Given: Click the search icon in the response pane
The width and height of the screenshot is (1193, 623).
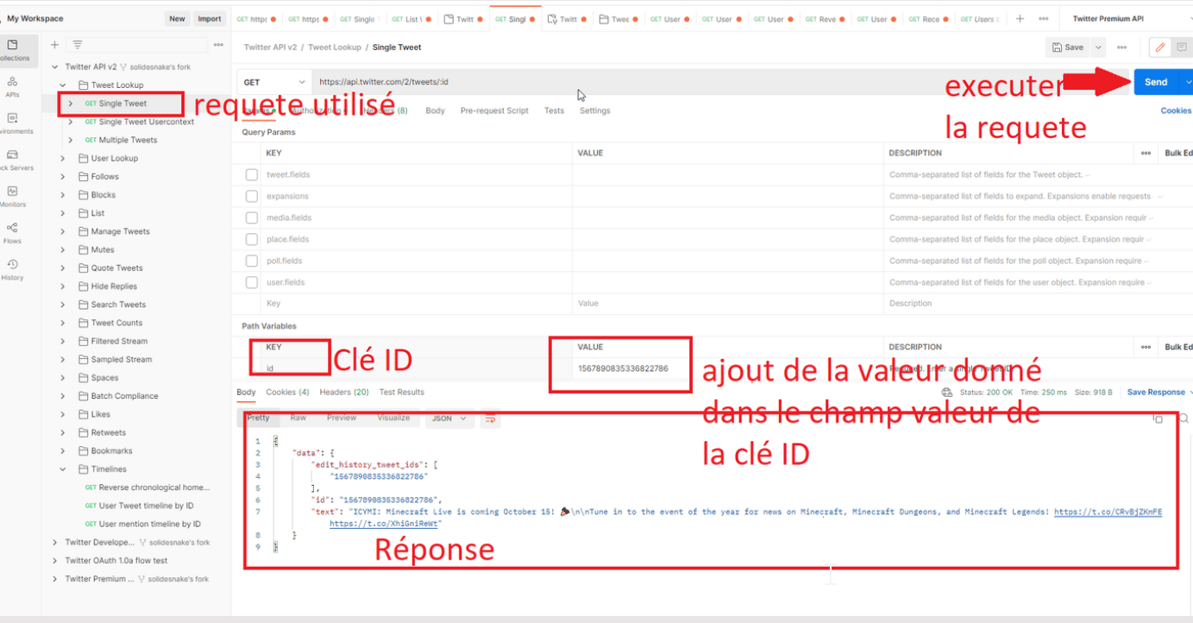Looking at the screenshot, I should coord(1183,418).
